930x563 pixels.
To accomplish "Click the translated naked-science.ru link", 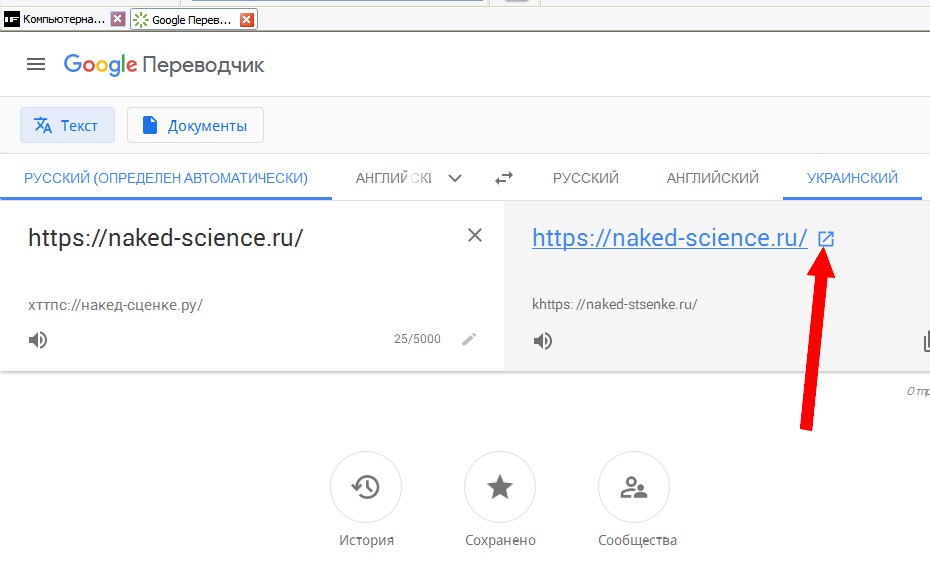I will tap(669, 238).
